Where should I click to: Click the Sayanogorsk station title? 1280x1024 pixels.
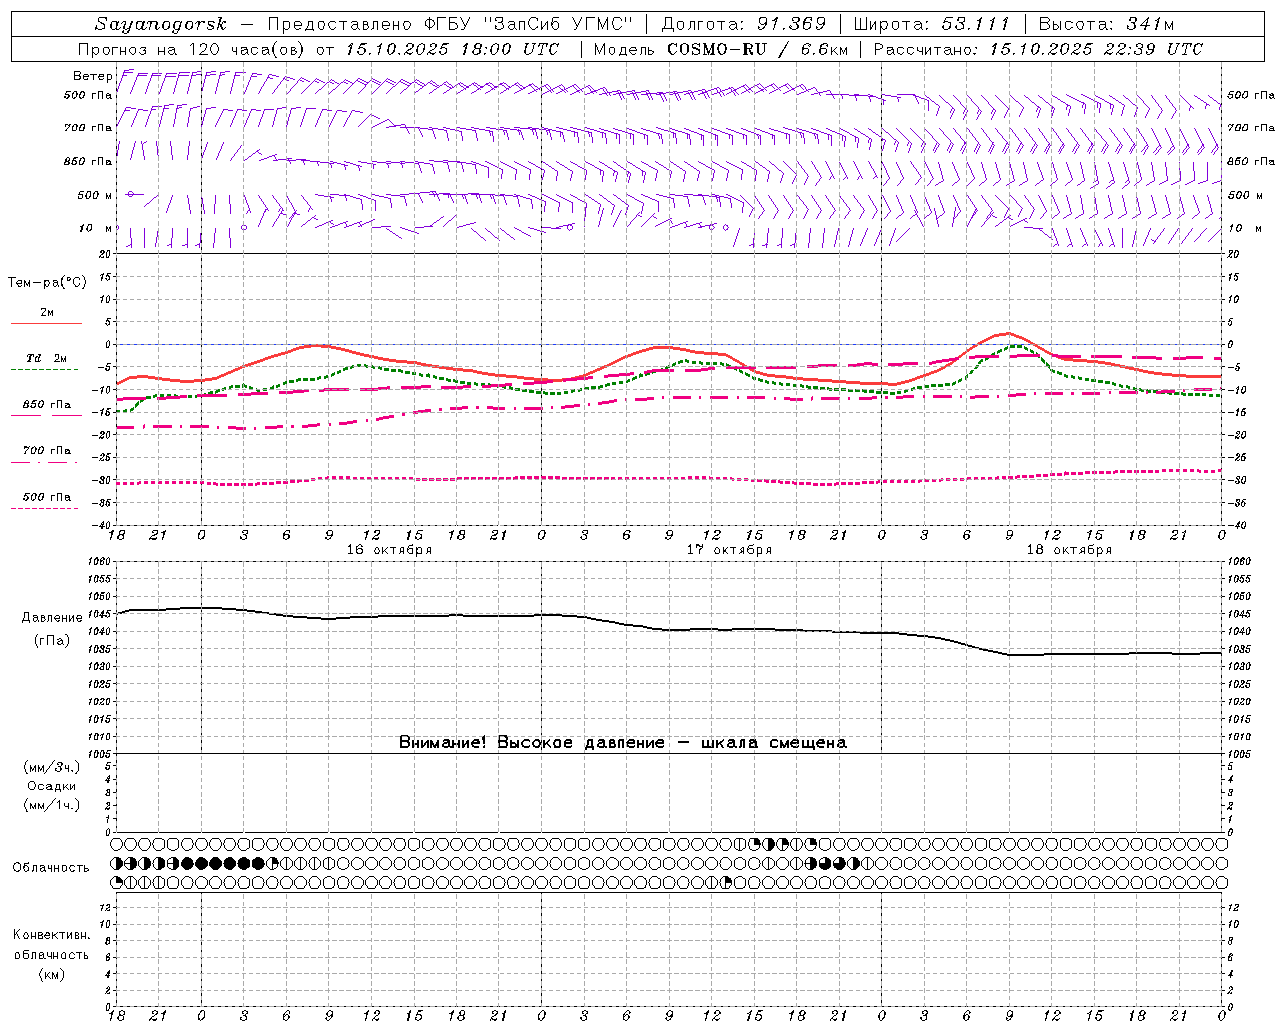click(x=161, y=24)
